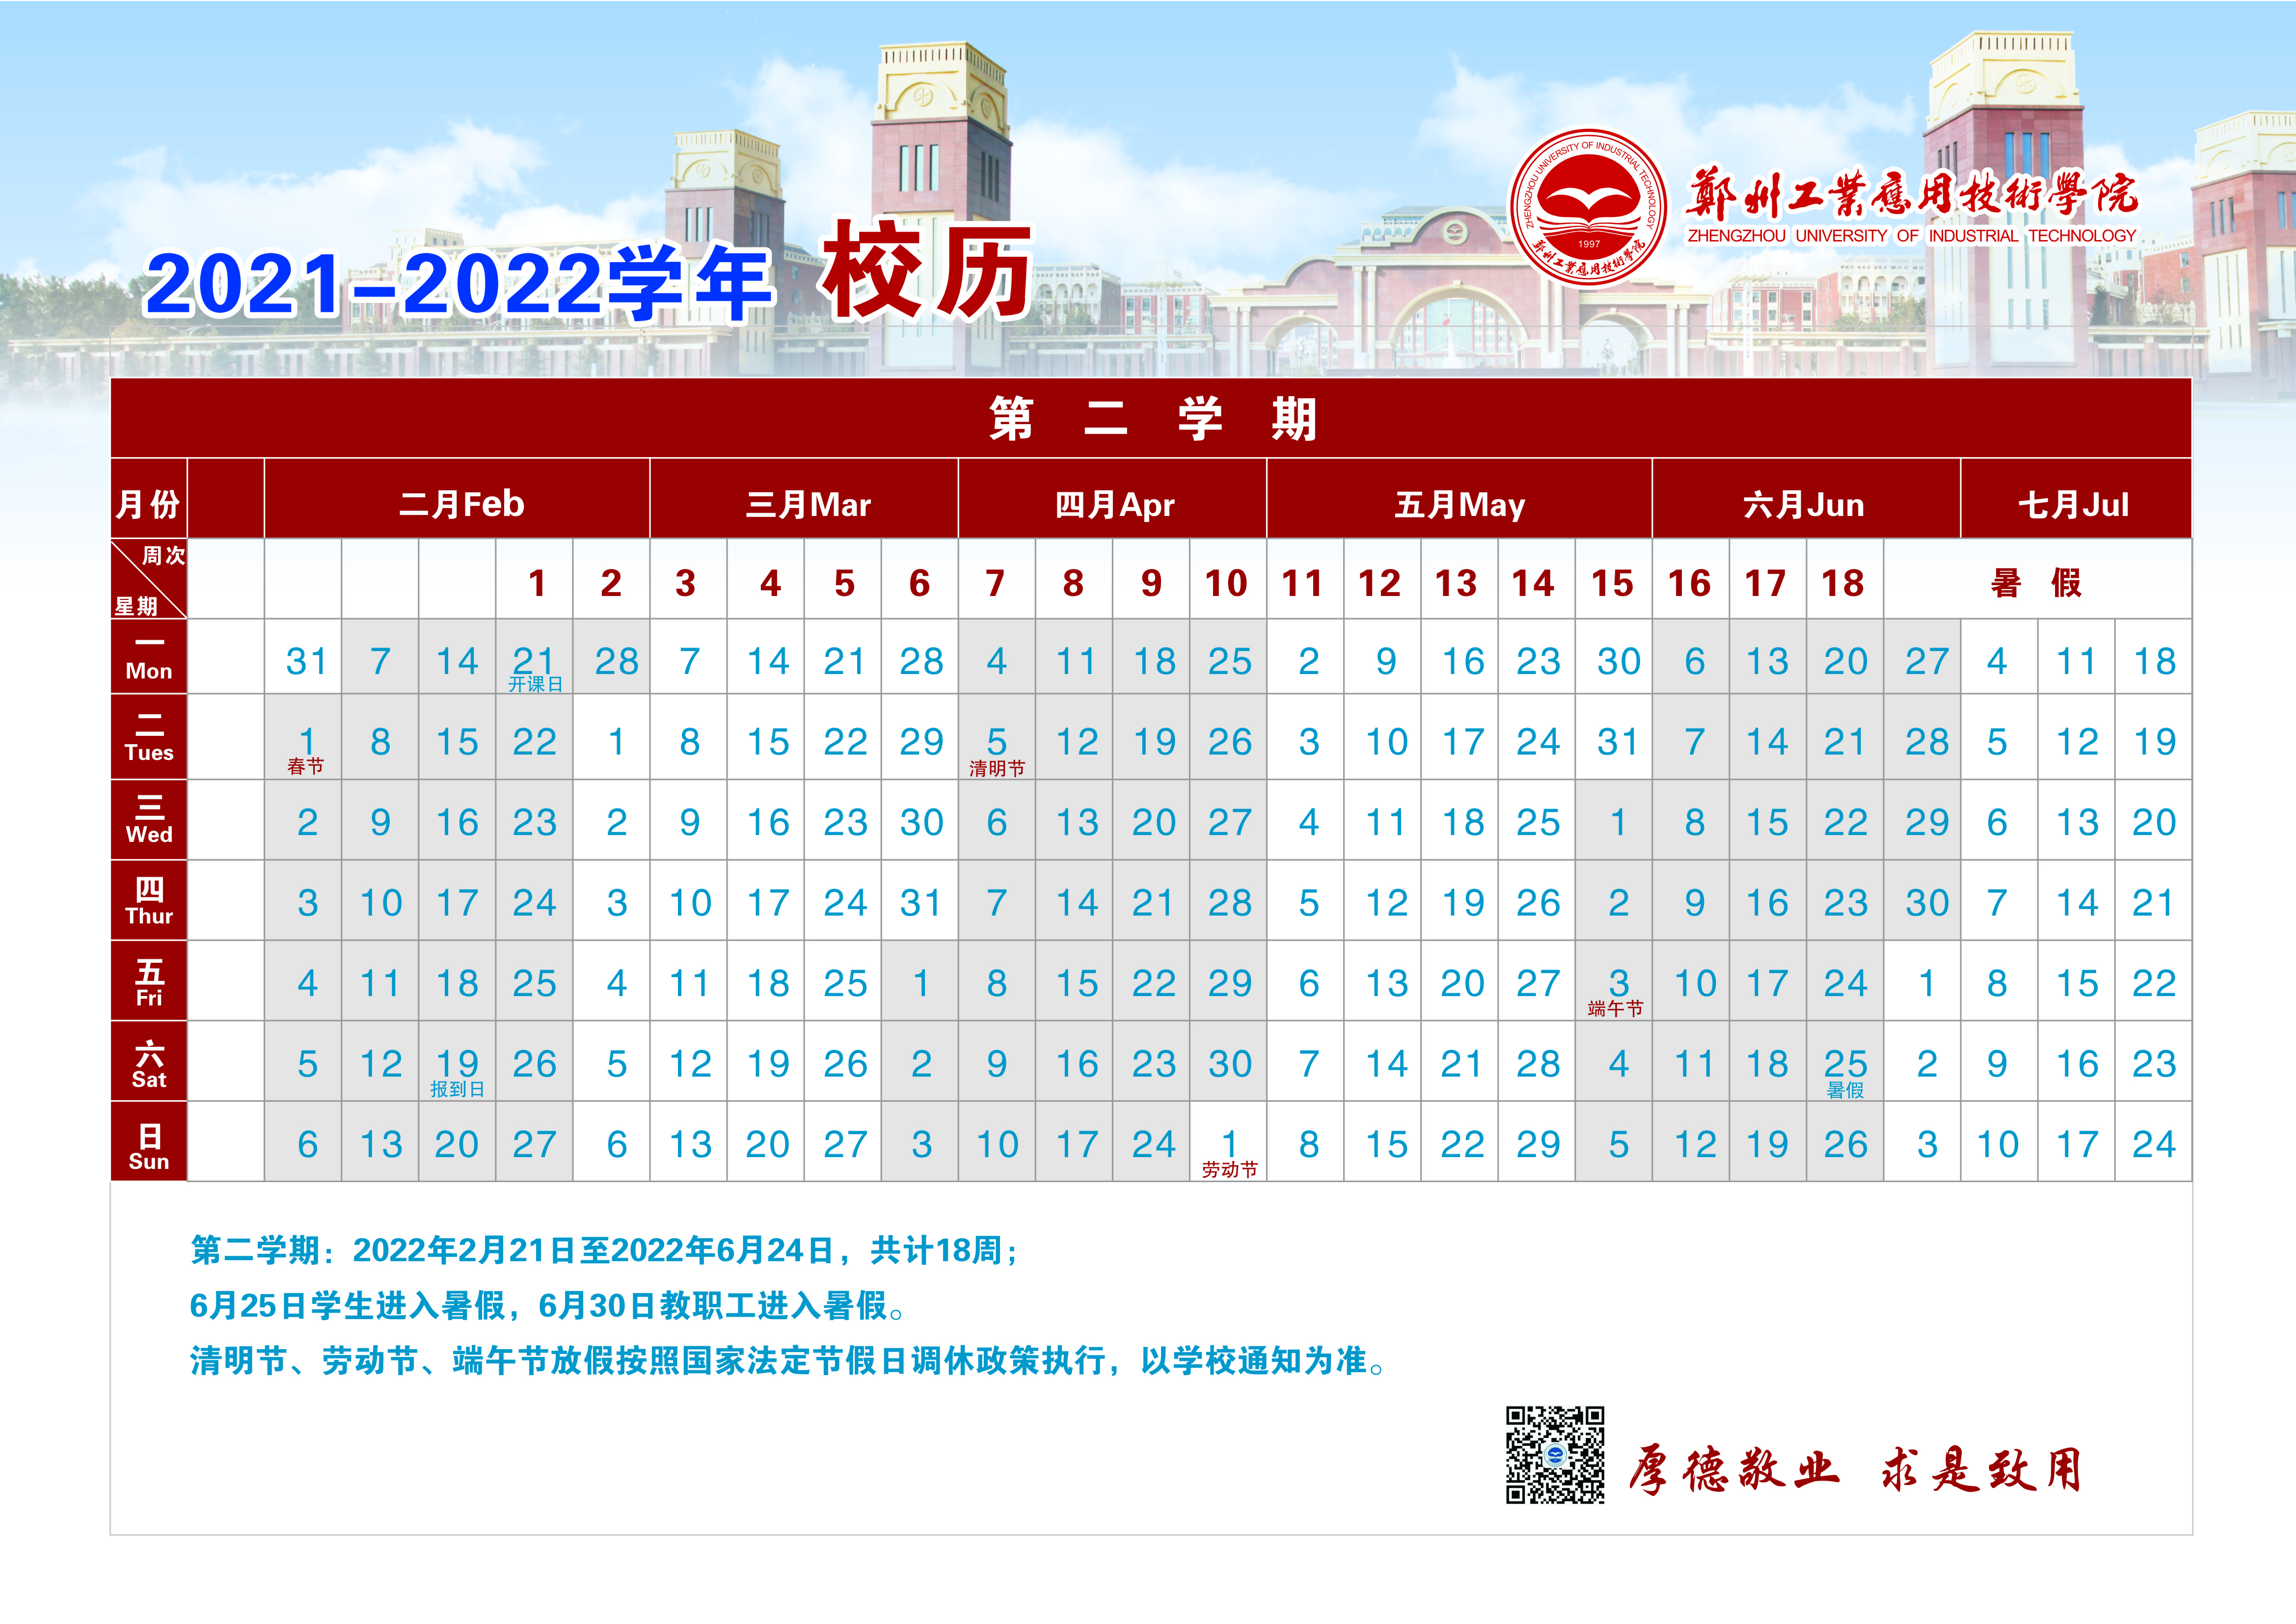Click week number 18 in header row
The image size is (2296, 1624).
click(x=1842, y=583)
